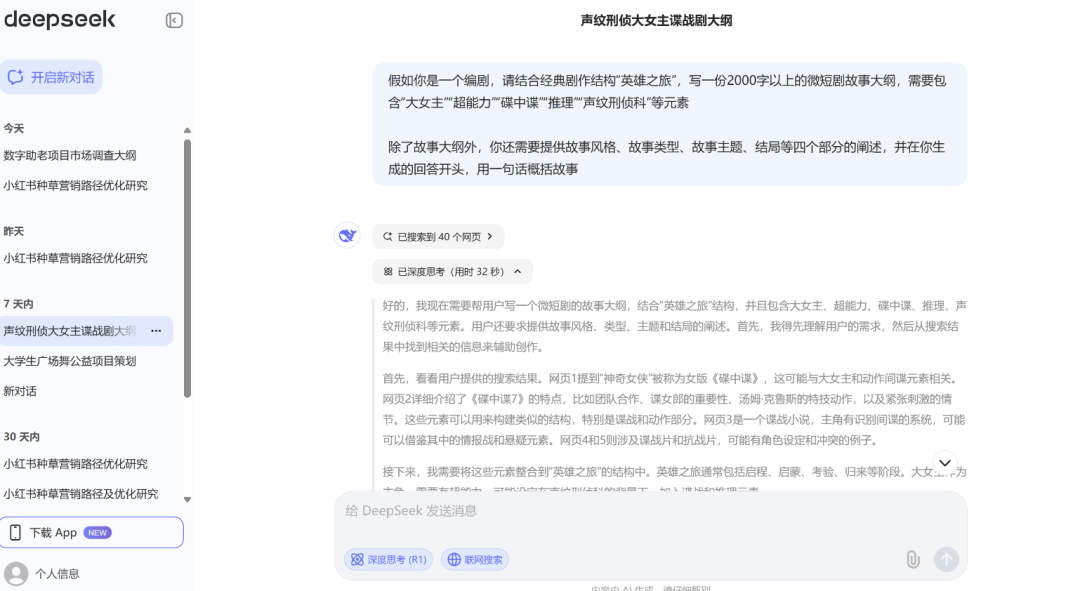The image size is (1080, 591).
Task: Expand the 已搜索到 40 个网页 results
Action: click(438, 237)
